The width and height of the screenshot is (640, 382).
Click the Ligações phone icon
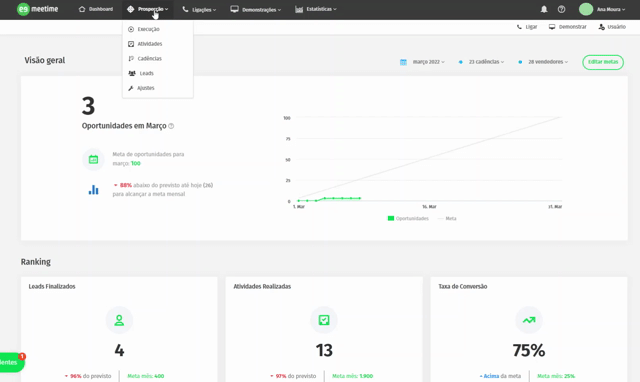[x=185, y=9]
